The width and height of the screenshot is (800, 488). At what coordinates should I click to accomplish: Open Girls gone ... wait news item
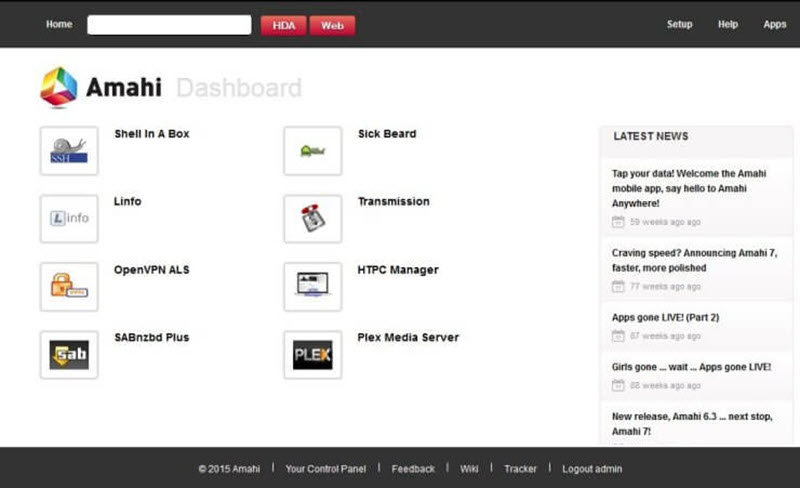tap(691, 367)
